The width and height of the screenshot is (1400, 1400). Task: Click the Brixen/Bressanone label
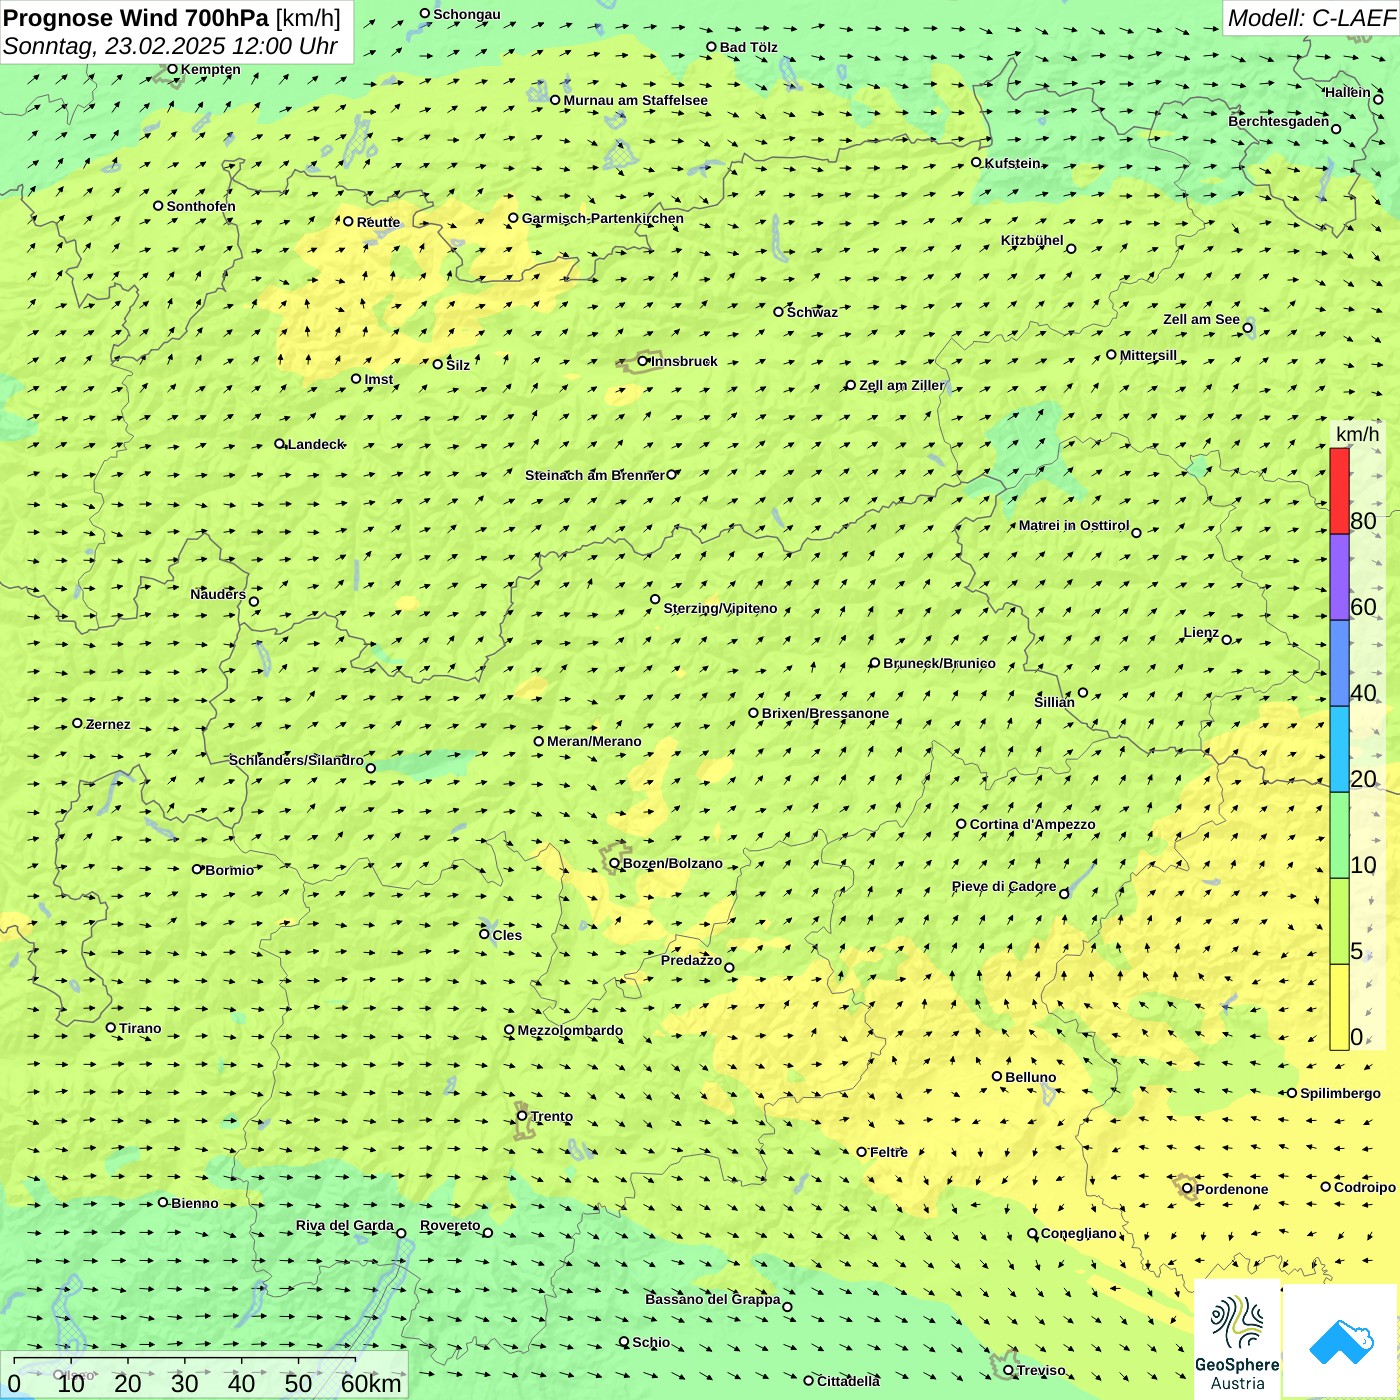click(x=825, y=714)
